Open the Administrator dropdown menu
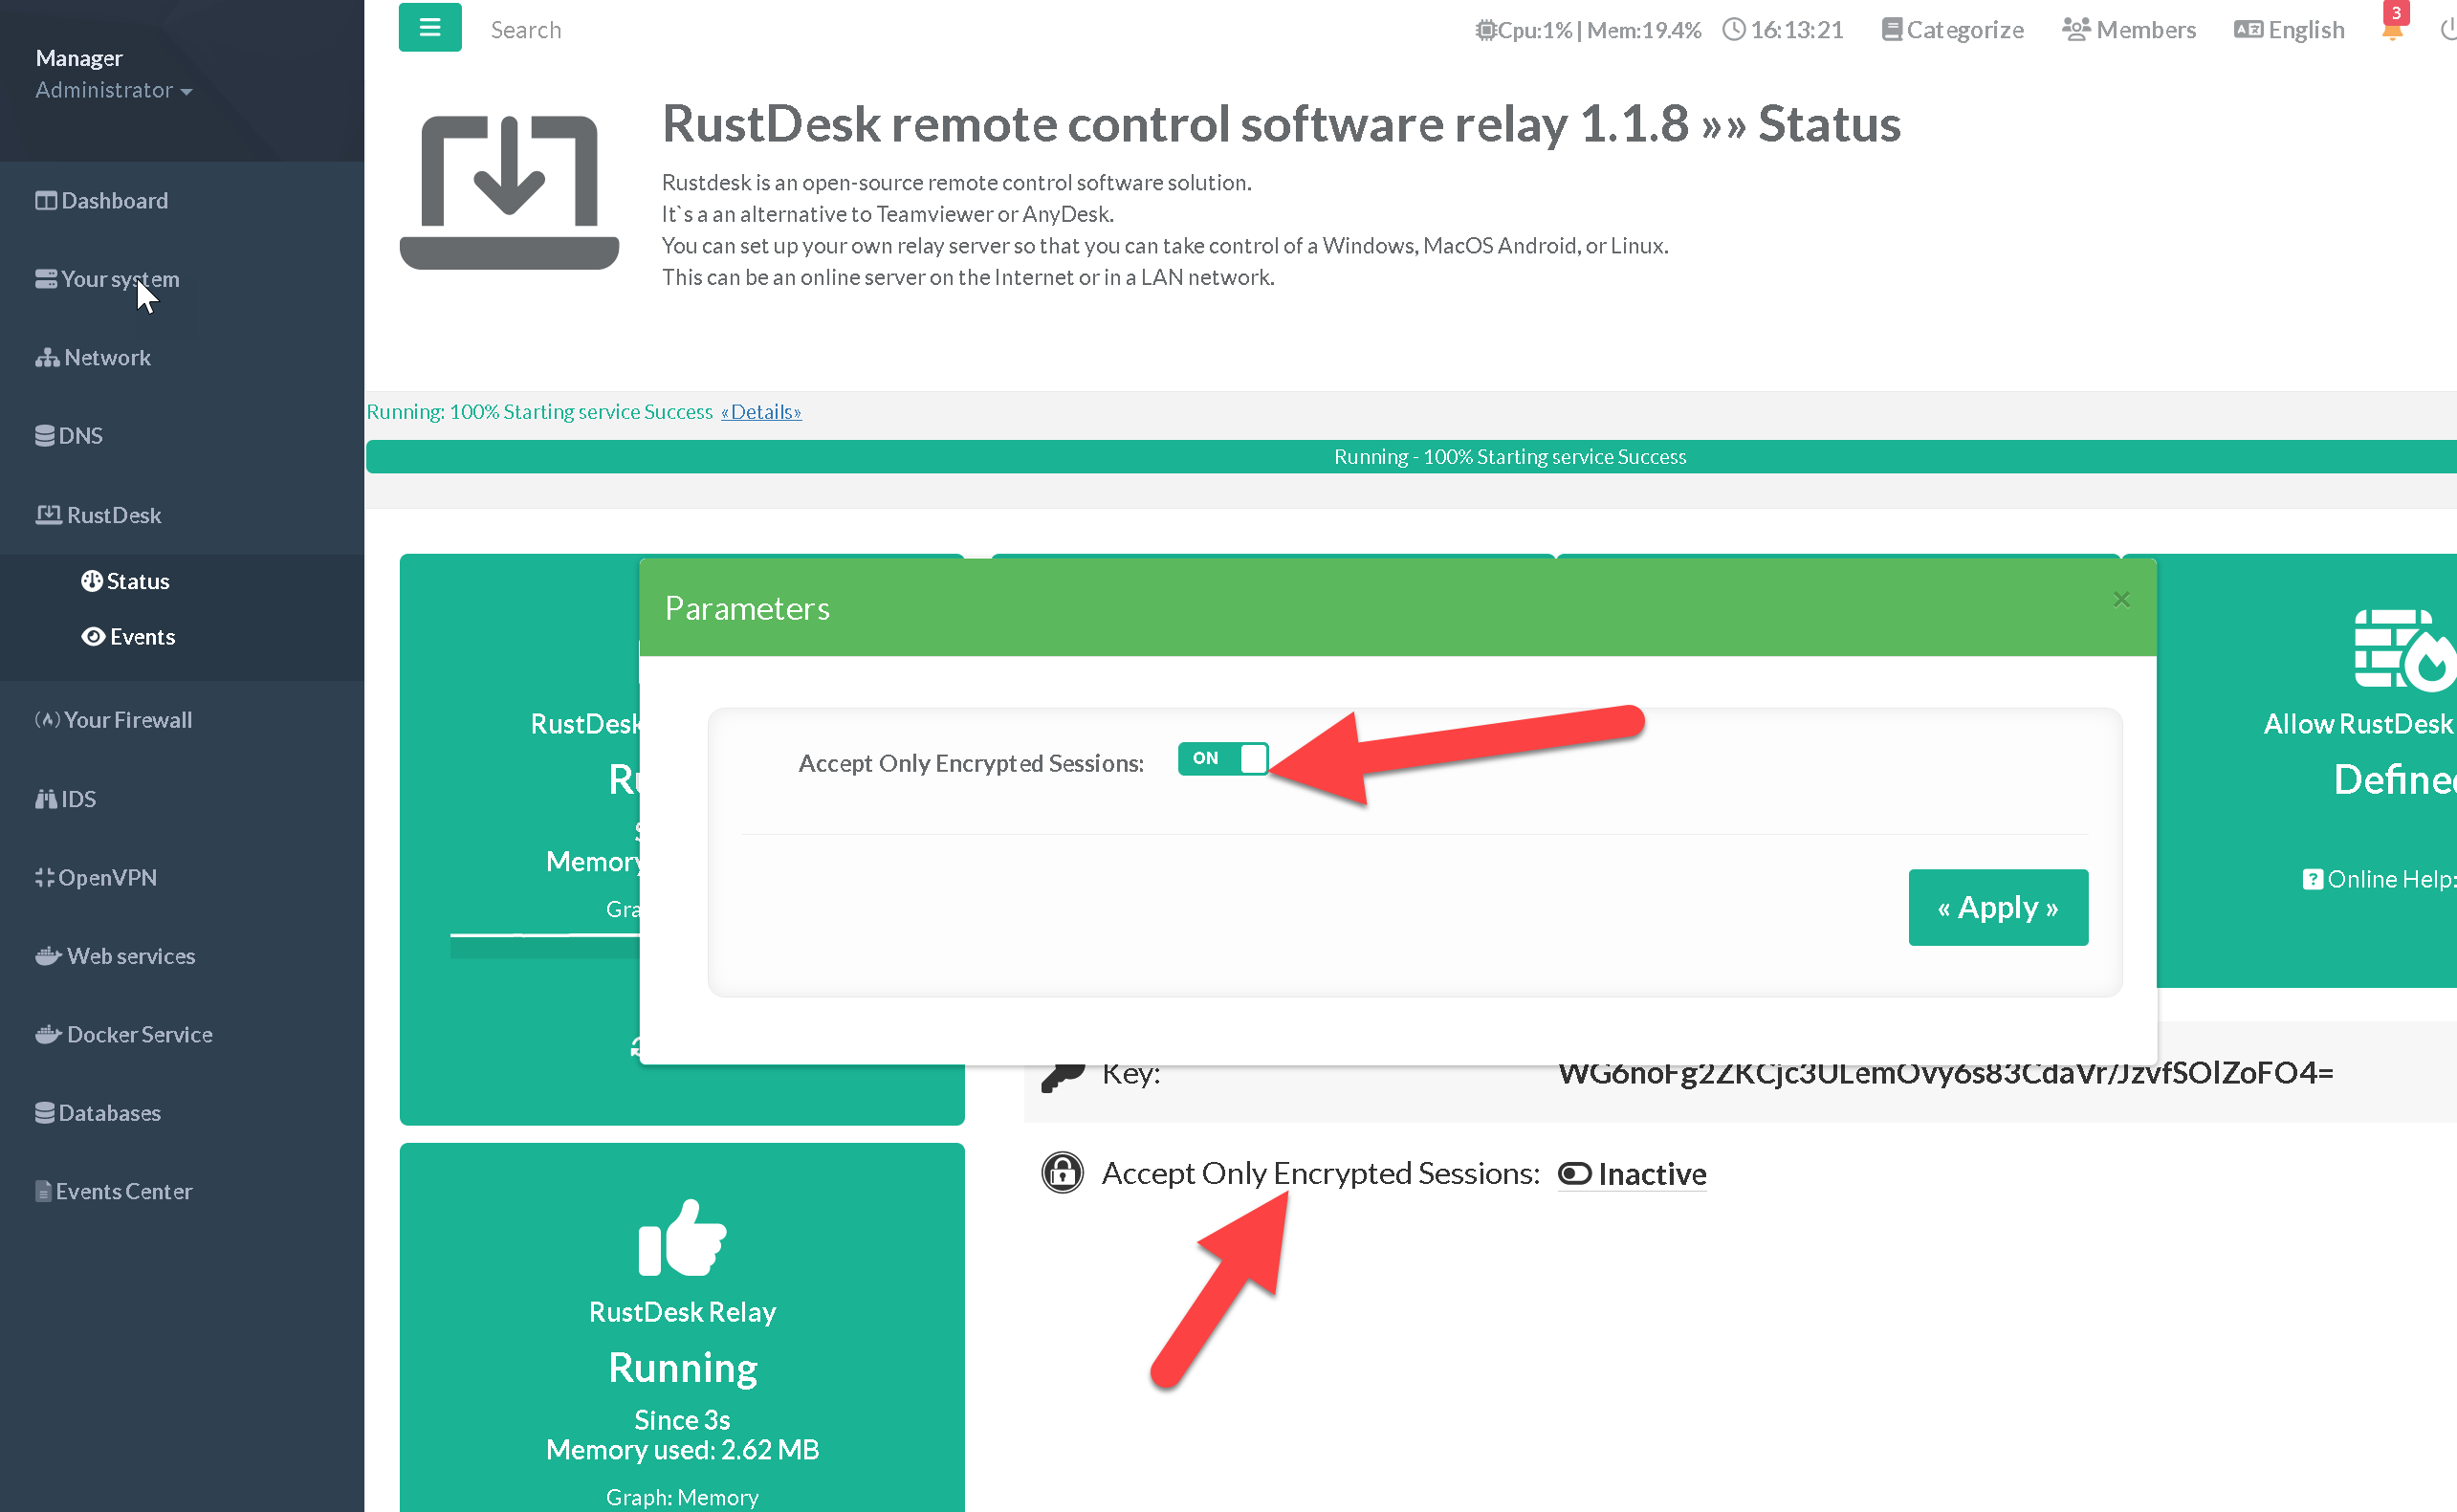 (113, 90)
